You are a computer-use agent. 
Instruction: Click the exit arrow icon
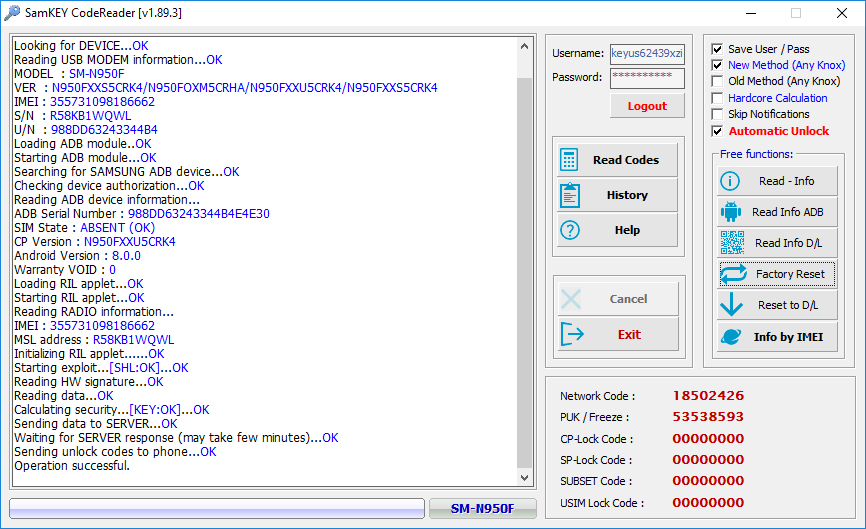572,334
